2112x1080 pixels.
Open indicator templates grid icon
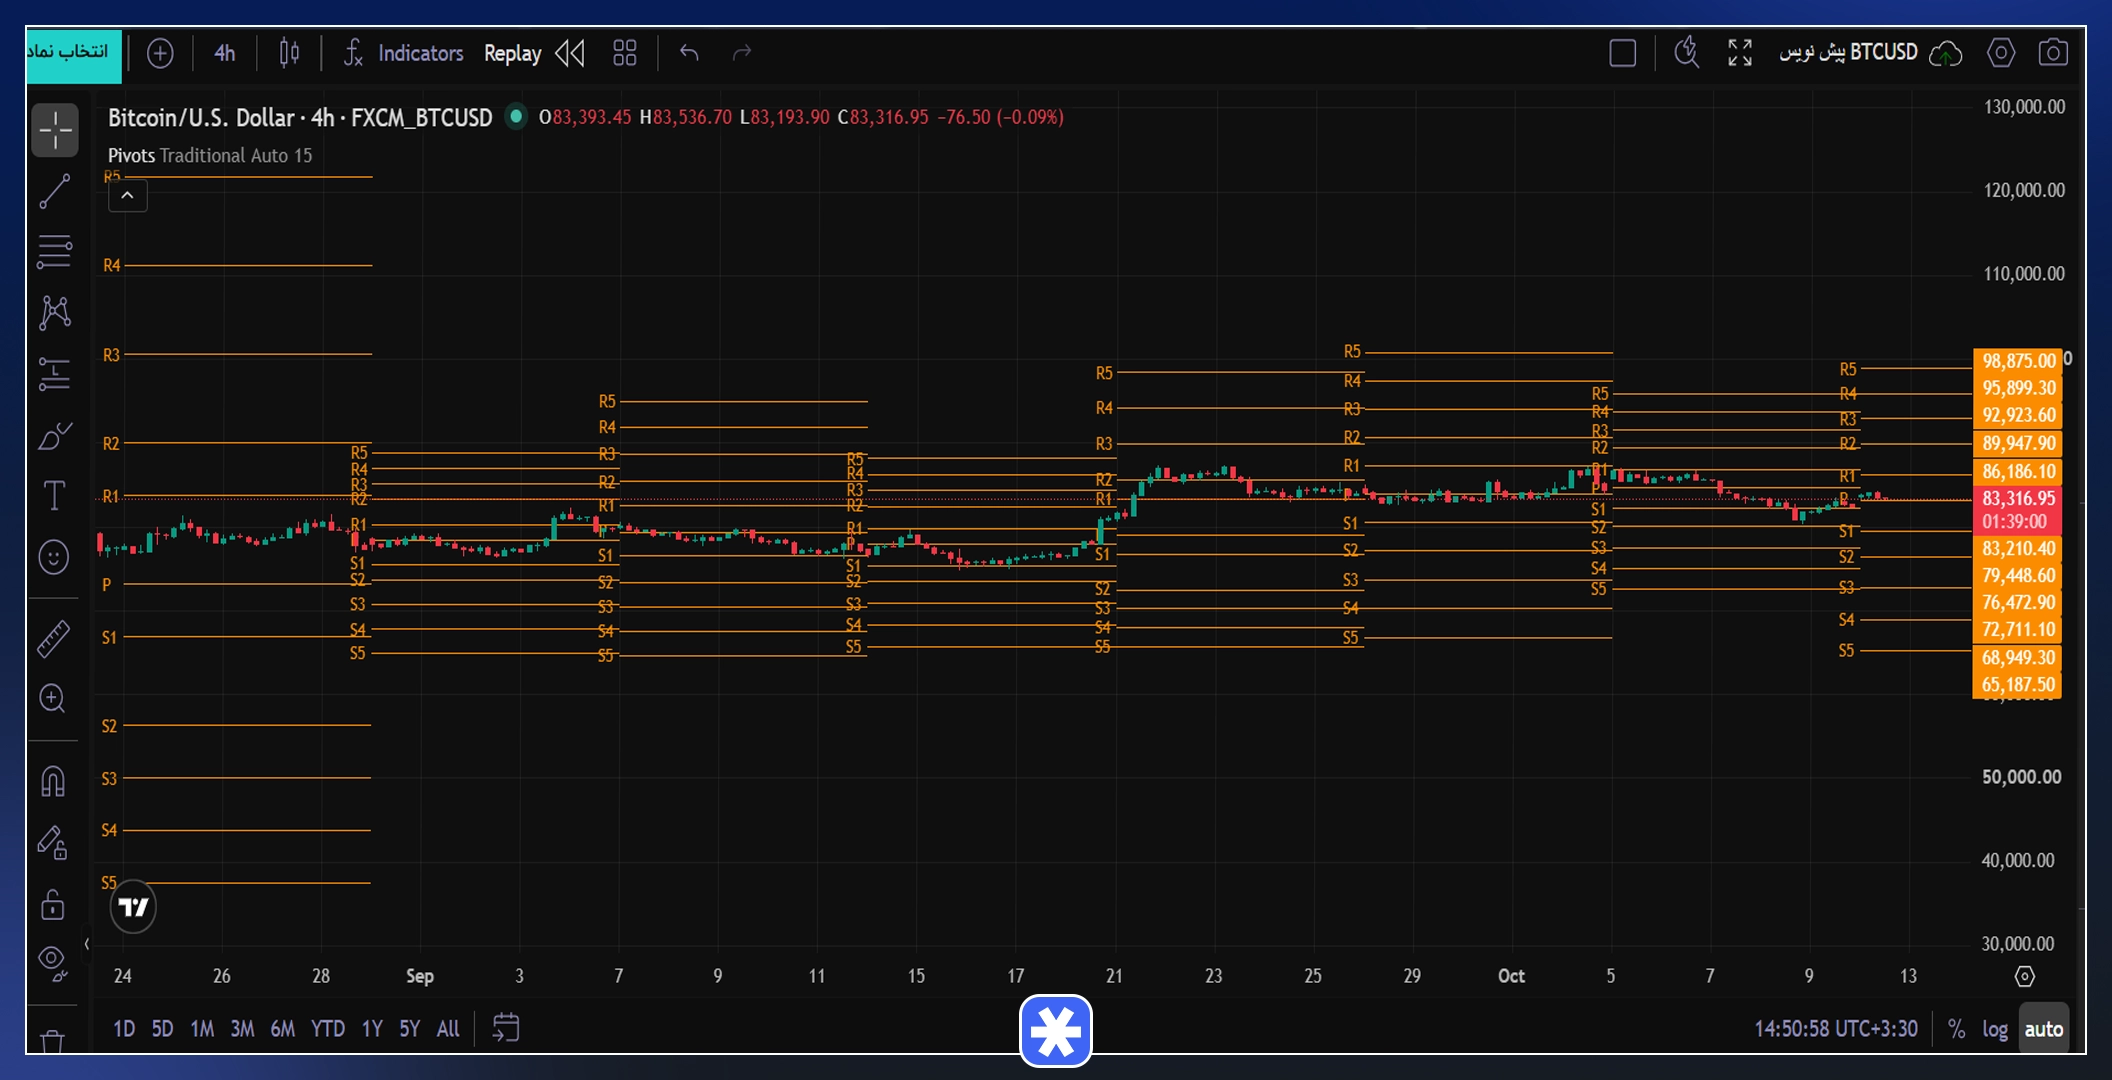625,53
